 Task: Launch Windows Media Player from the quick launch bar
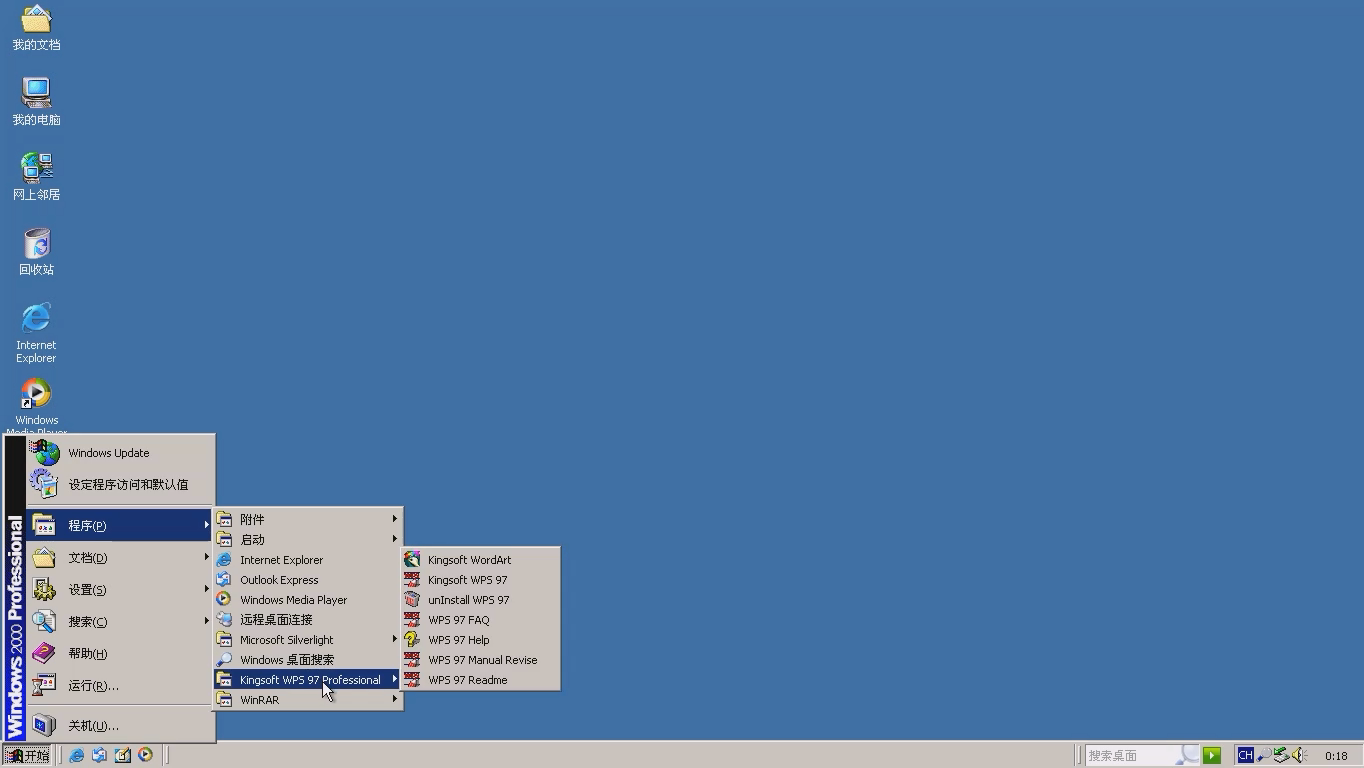coord(145,755)
